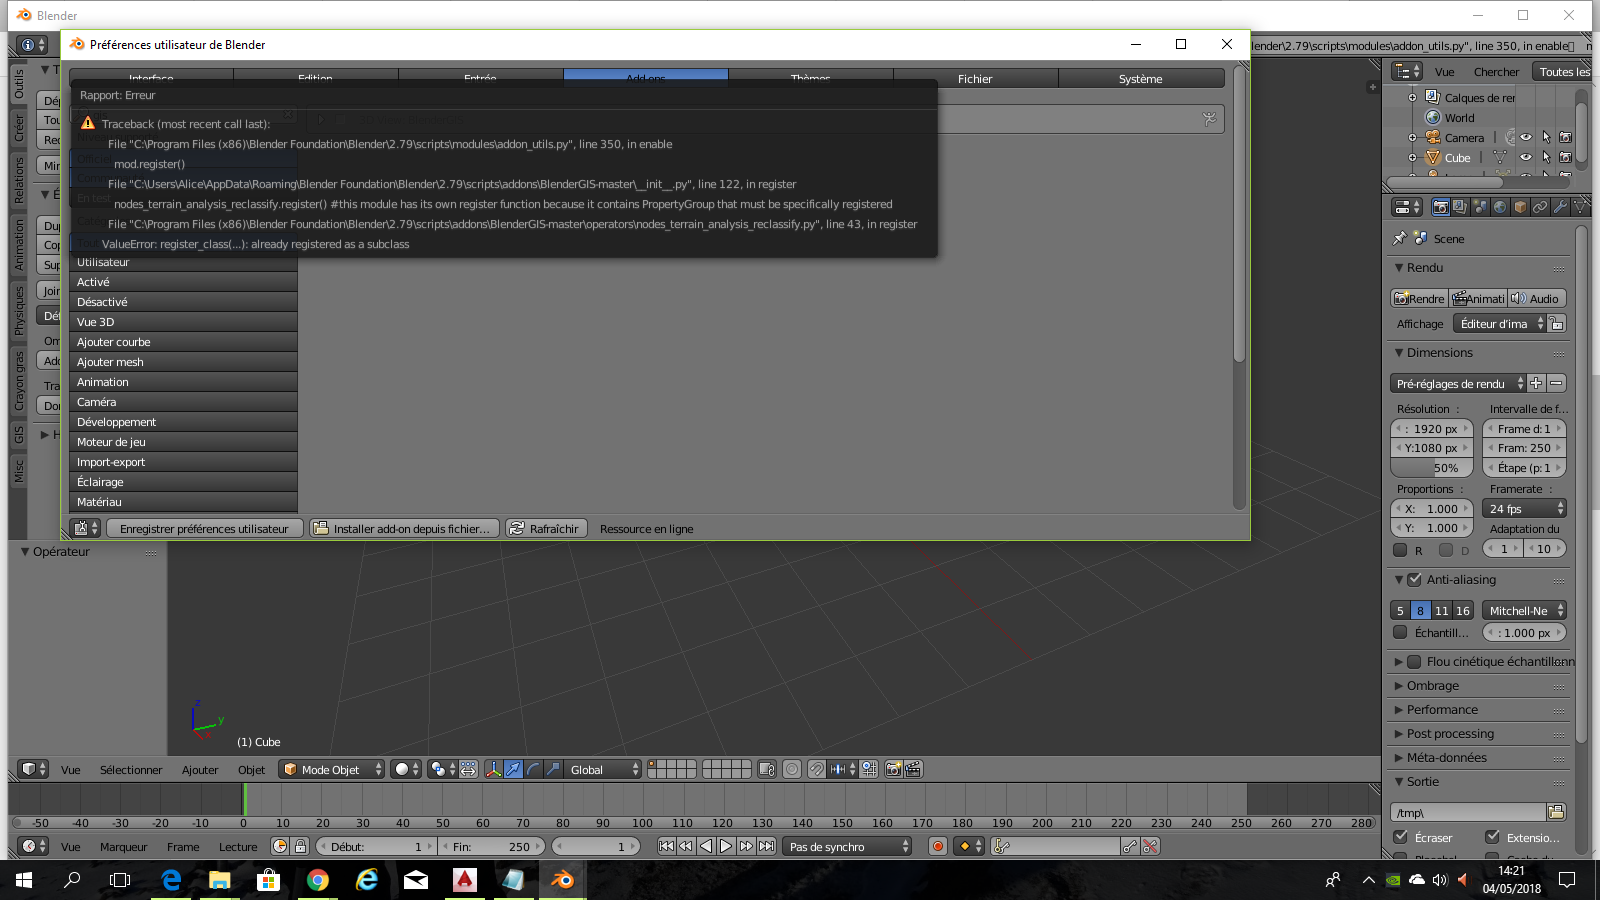Click the 50% resolution slider

click(1432, 467)
